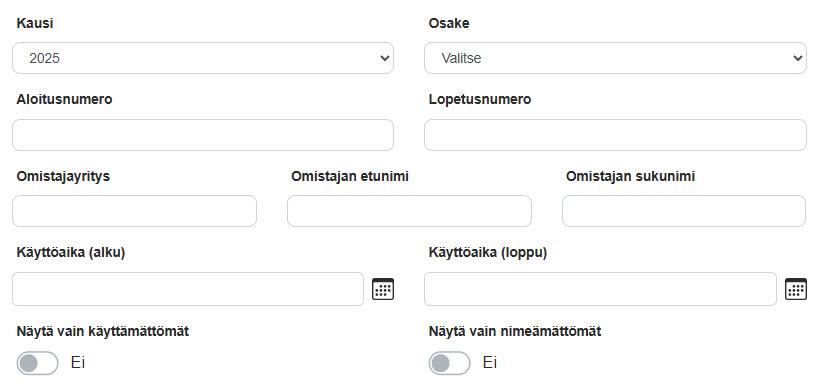Select the Omistajan sukunimi input
This screenshot has height=389, width=821.
(x=684, y=211)
